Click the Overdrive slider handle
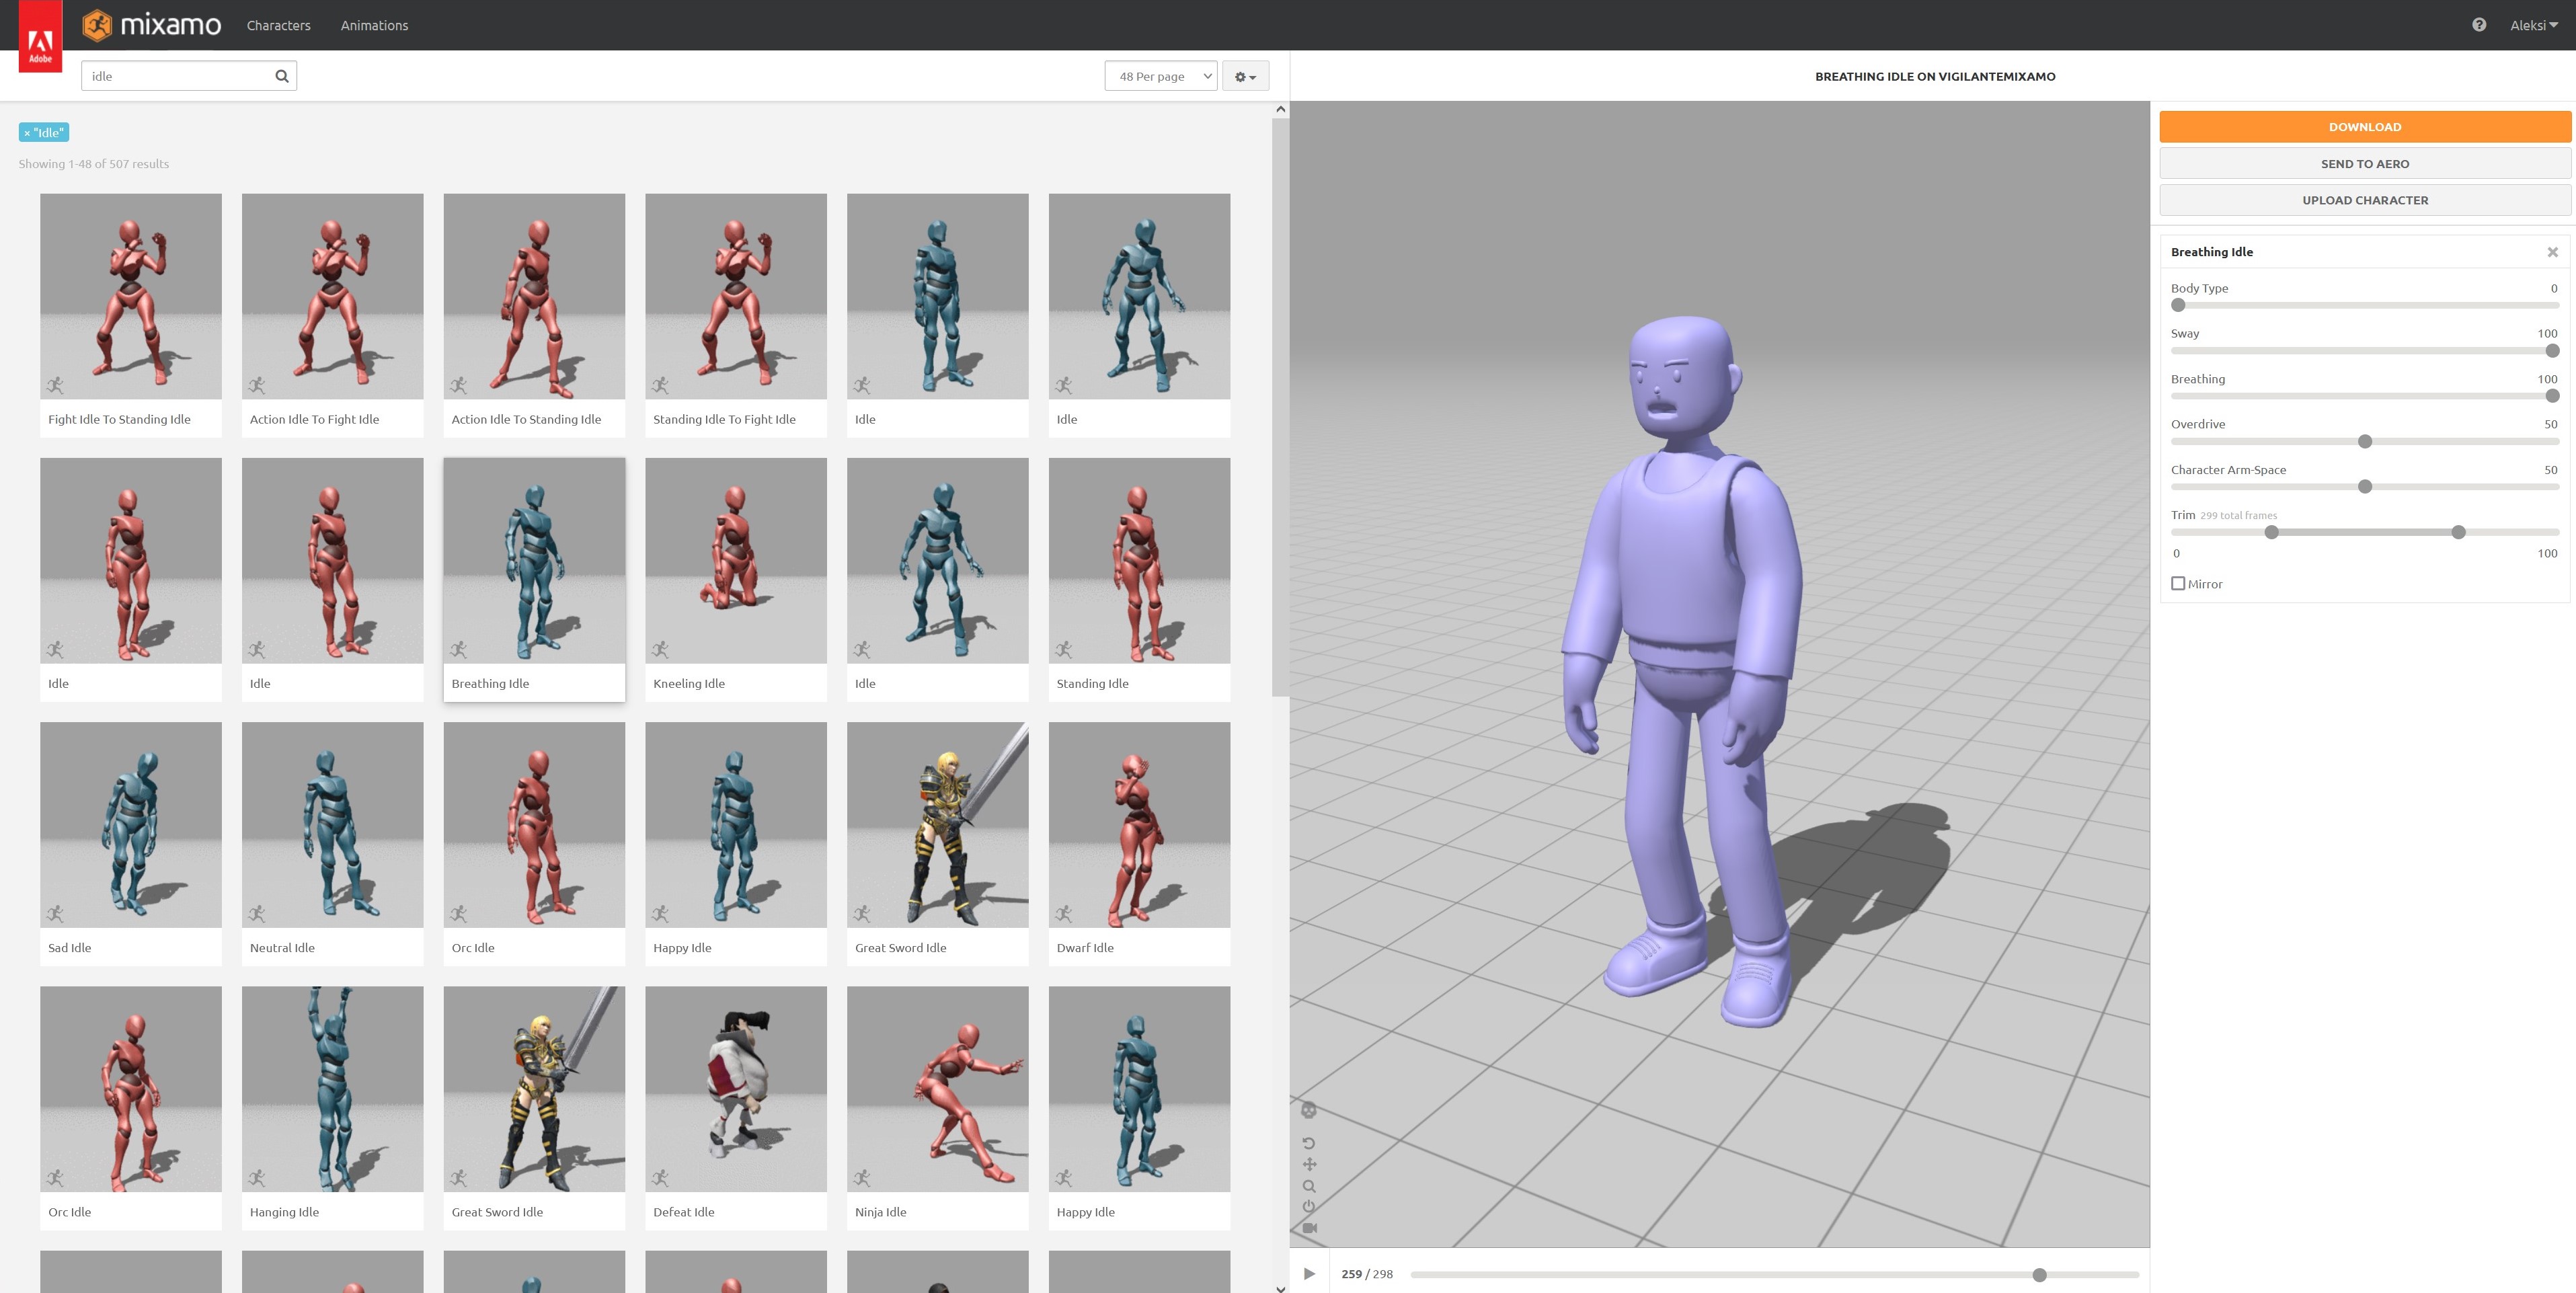2576x1293 pixels. 2365,442
